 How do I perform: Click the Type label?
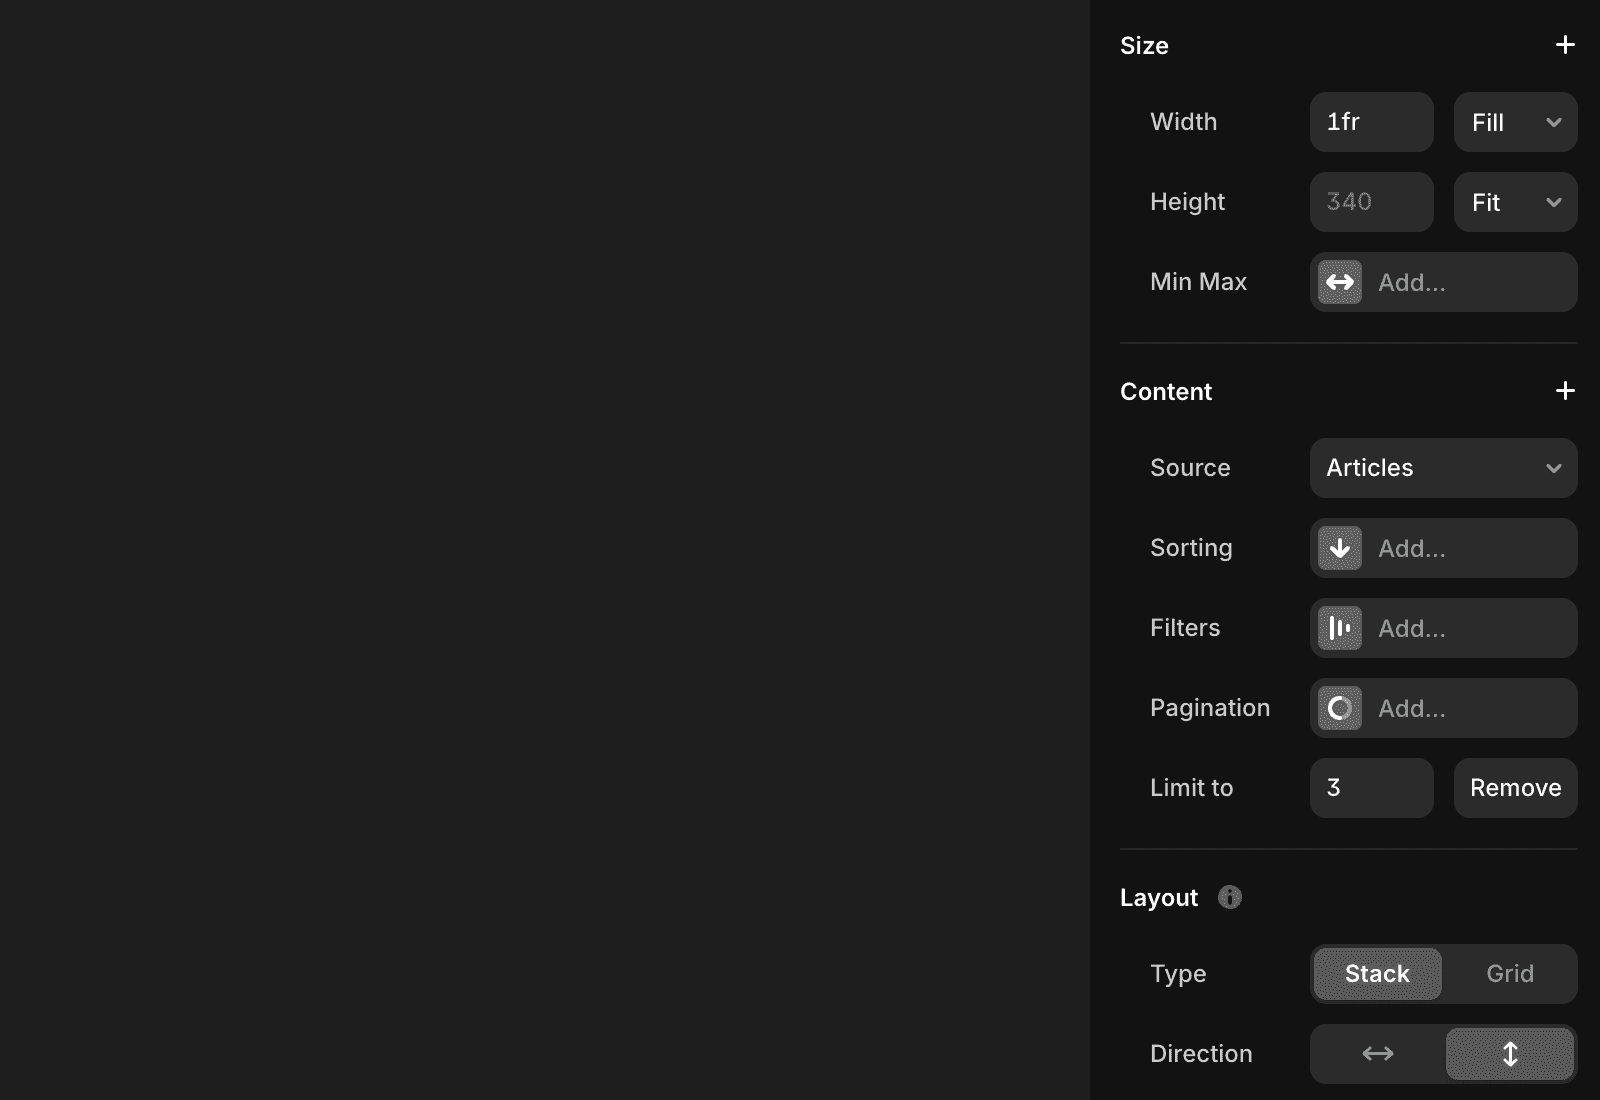1178,974
